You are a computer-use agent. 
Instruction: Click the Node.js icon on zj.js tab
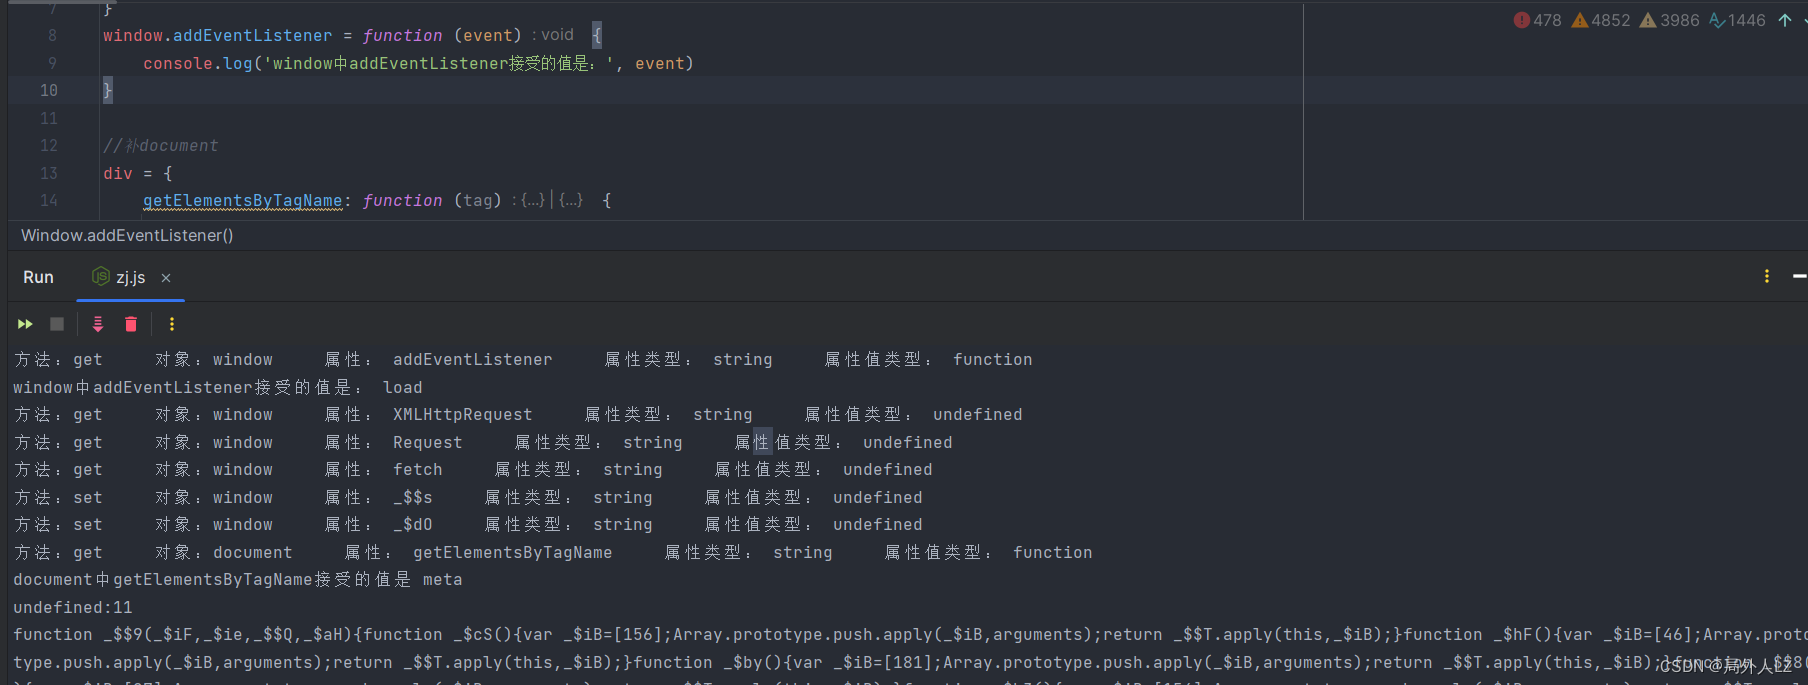coord(100,276)
